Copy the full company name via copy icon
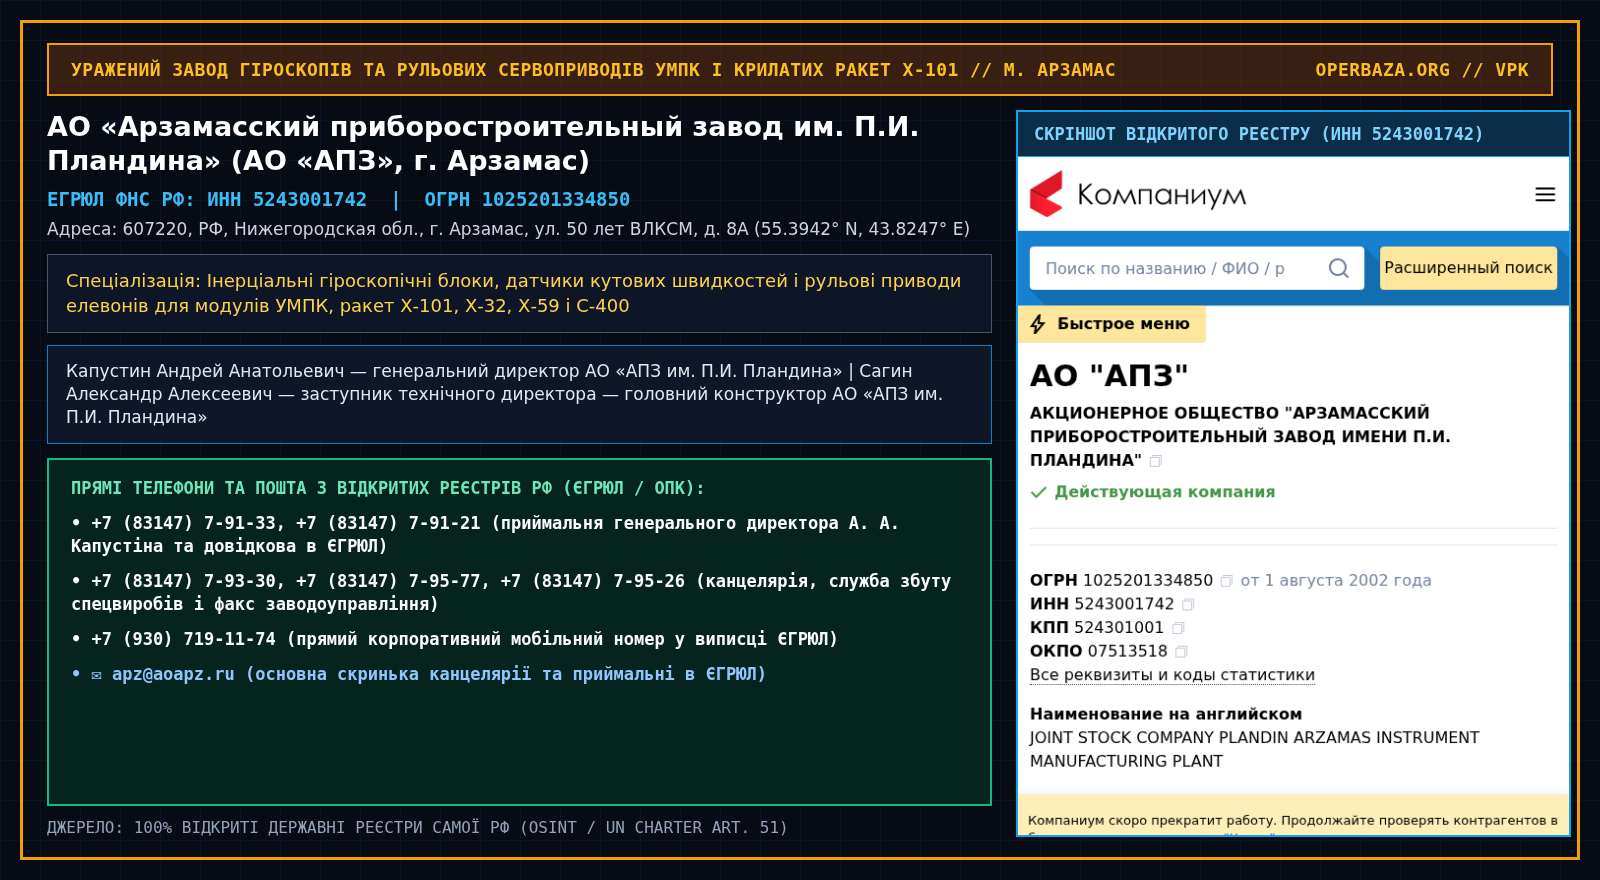This screenshot has width=1600, height=880. tap(1156, 461)
